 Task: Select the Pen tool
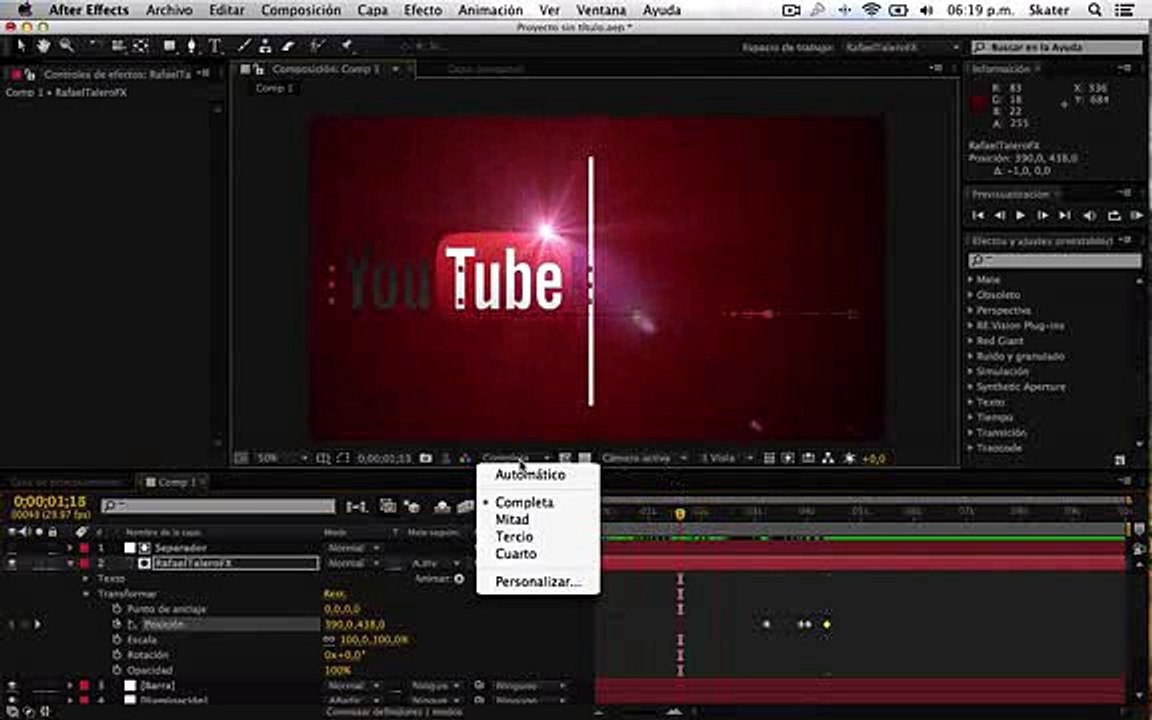click(x=192, y=46)
